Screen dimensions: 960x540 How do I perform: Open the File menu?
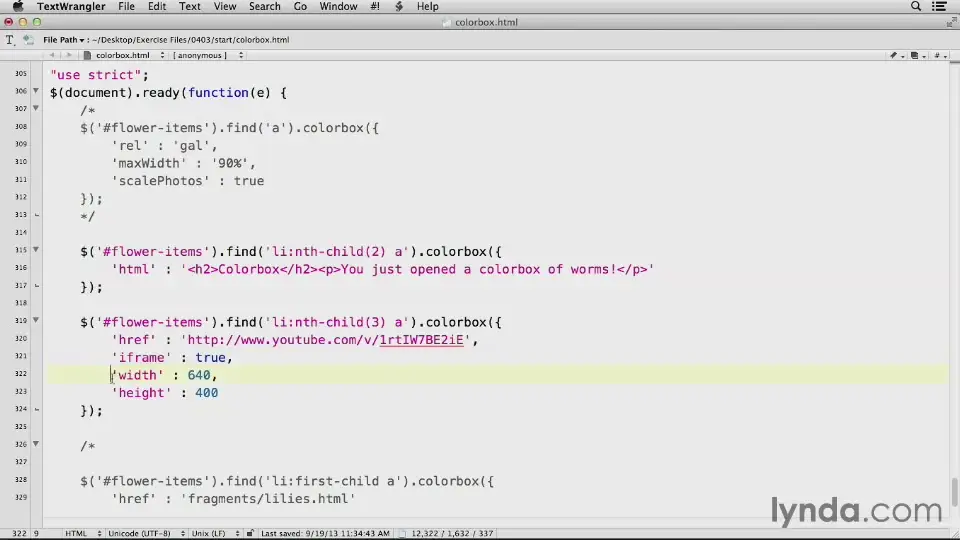[126, 6]
